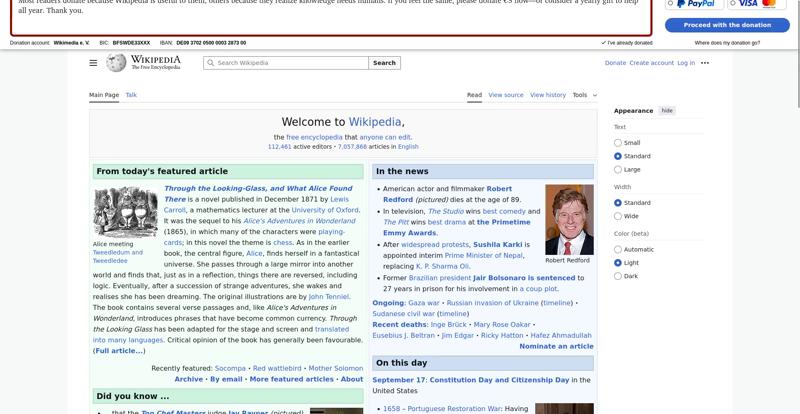Focus the Search Wikipedia input field

[286, 63]
